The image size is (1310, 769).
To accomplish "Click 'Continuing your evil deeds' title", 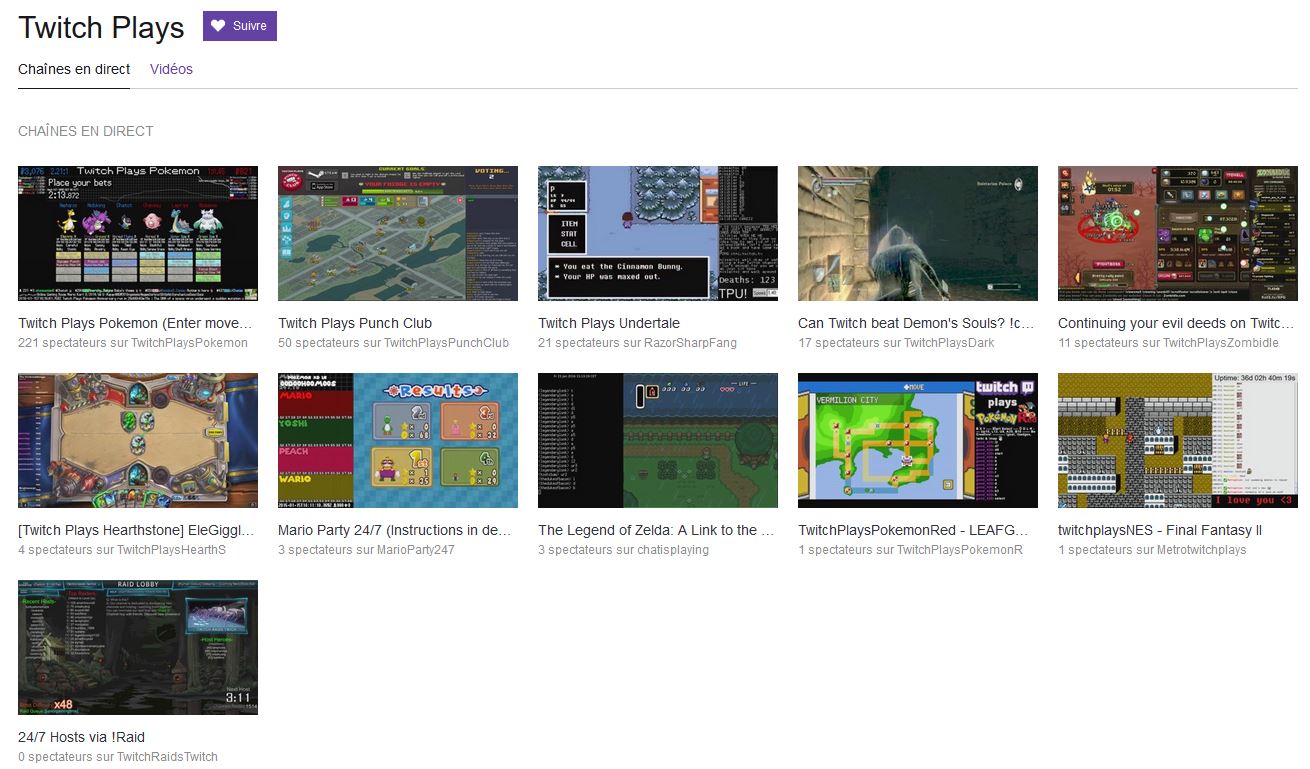I will (1176, 323).
